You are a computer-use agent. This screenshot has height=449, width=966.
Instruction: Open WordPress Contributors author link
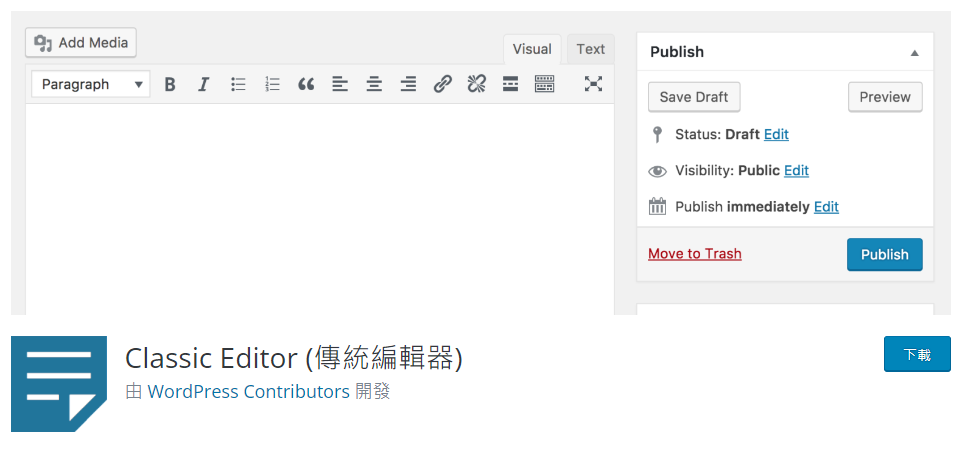point(249,391)
